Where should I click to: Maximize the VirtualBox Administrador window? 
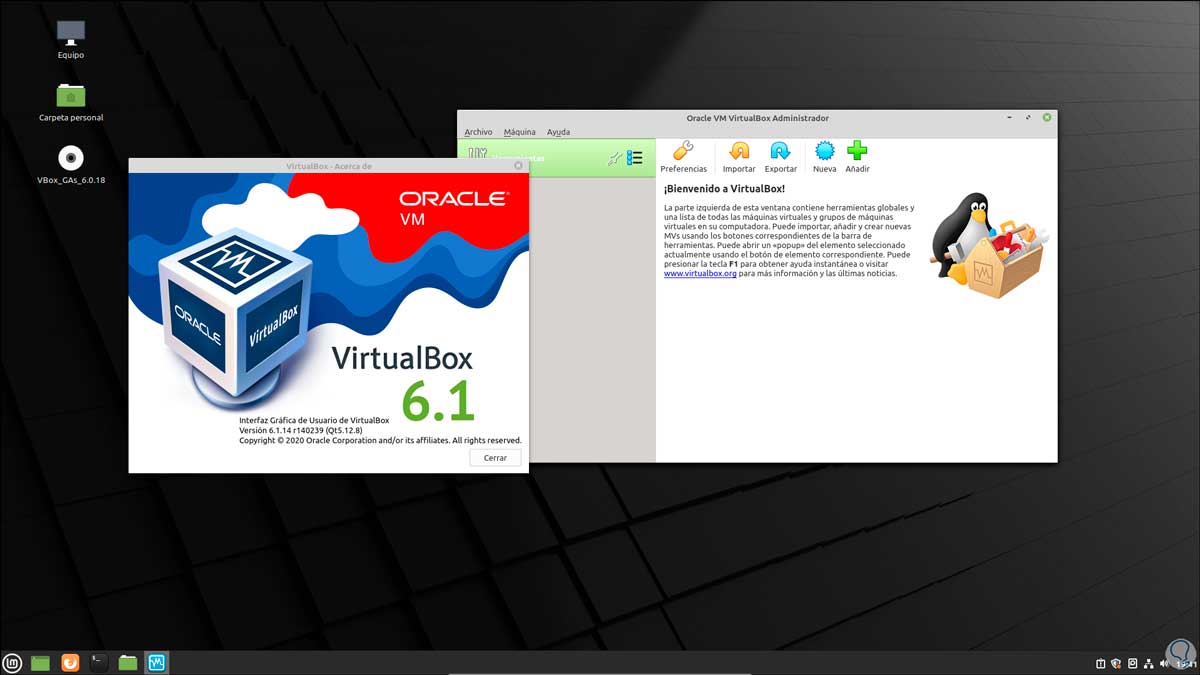click(1030, 118)
